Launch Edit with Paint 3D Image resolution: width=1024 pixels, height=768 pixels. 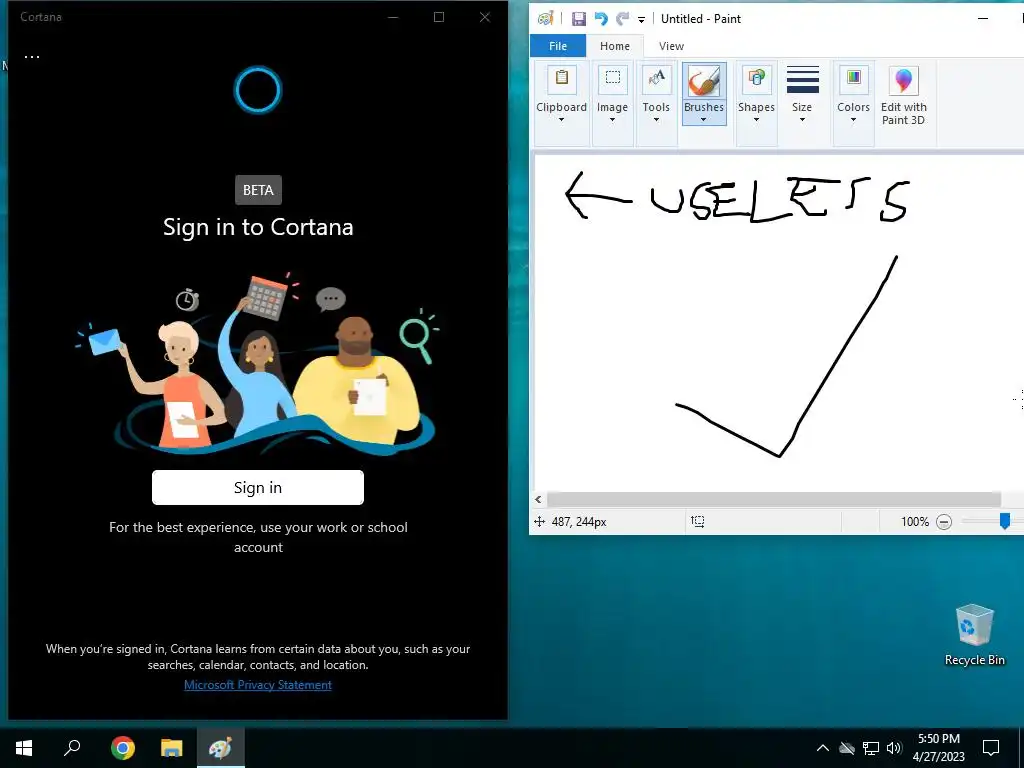point(903,95)
